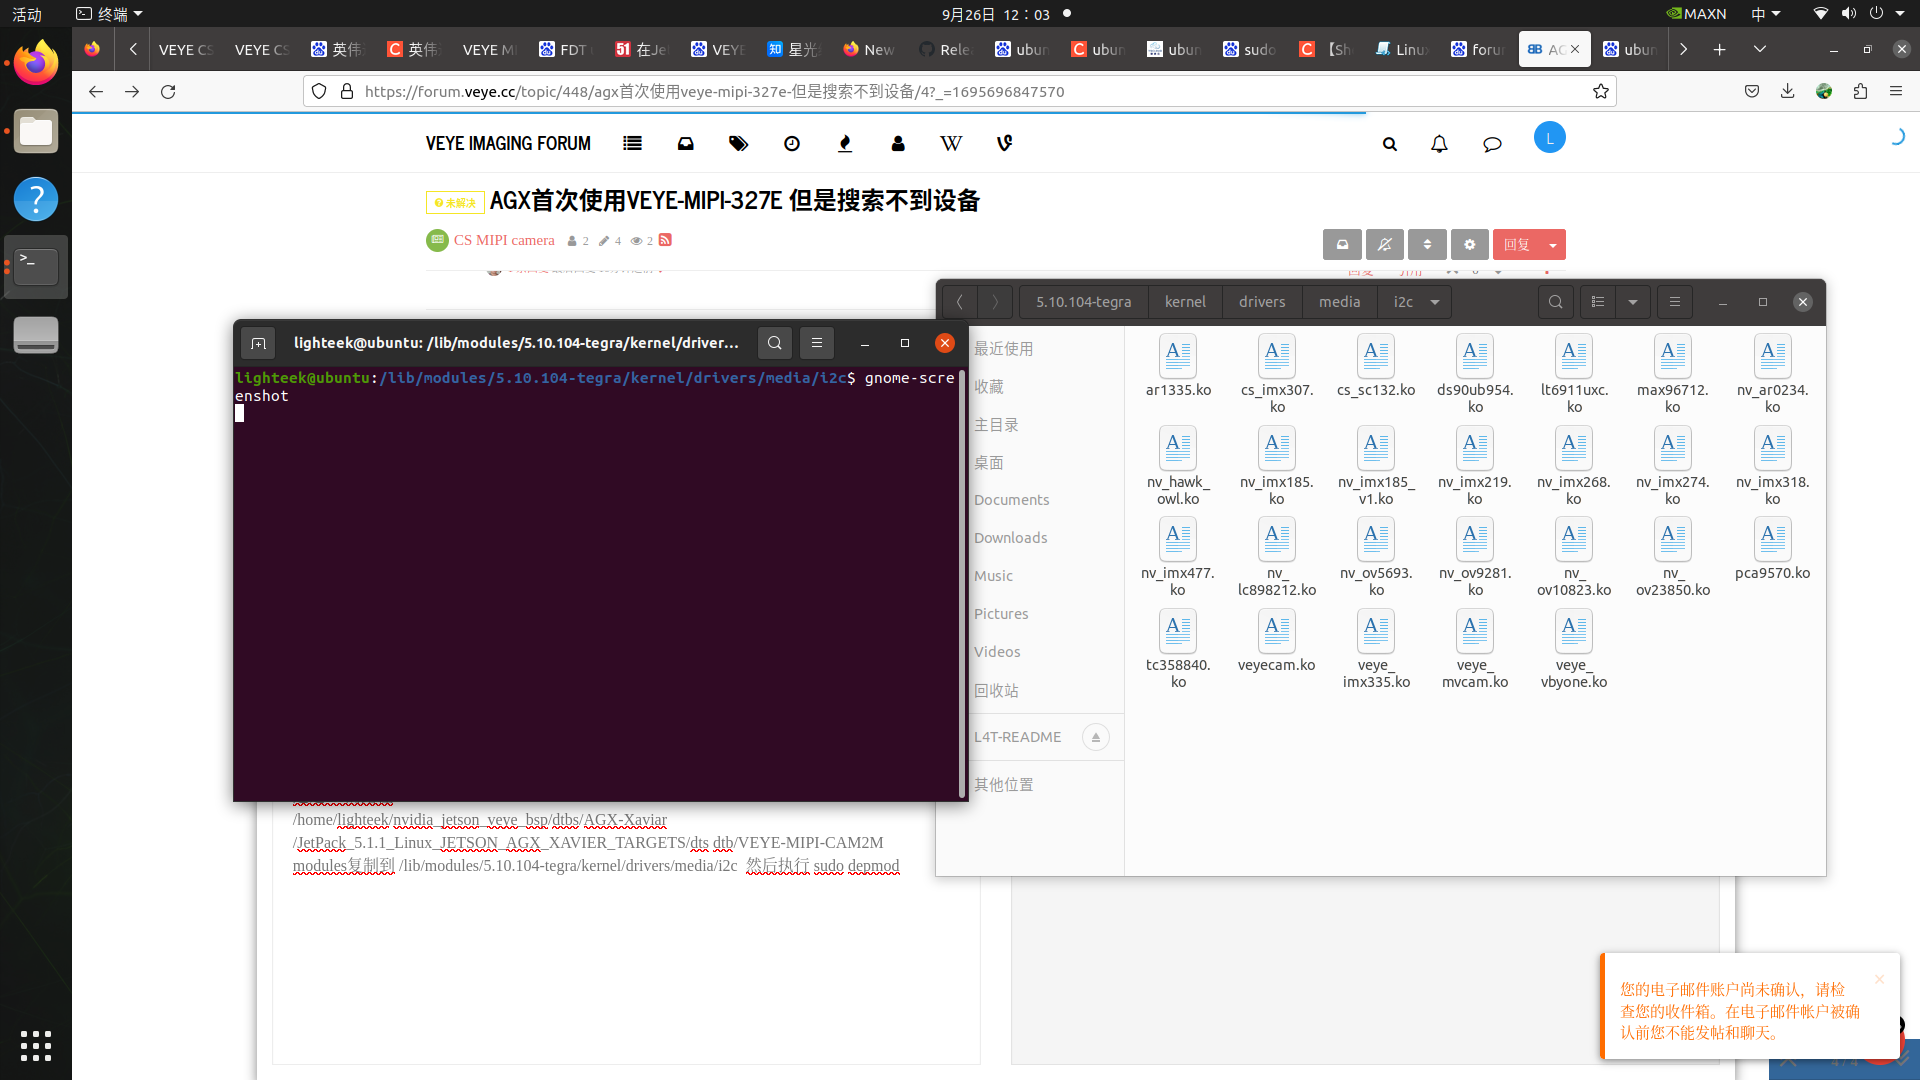Search in the file manager window
The width and height of the screenshot is (1920, 1080).
(x=1555, y=302)
